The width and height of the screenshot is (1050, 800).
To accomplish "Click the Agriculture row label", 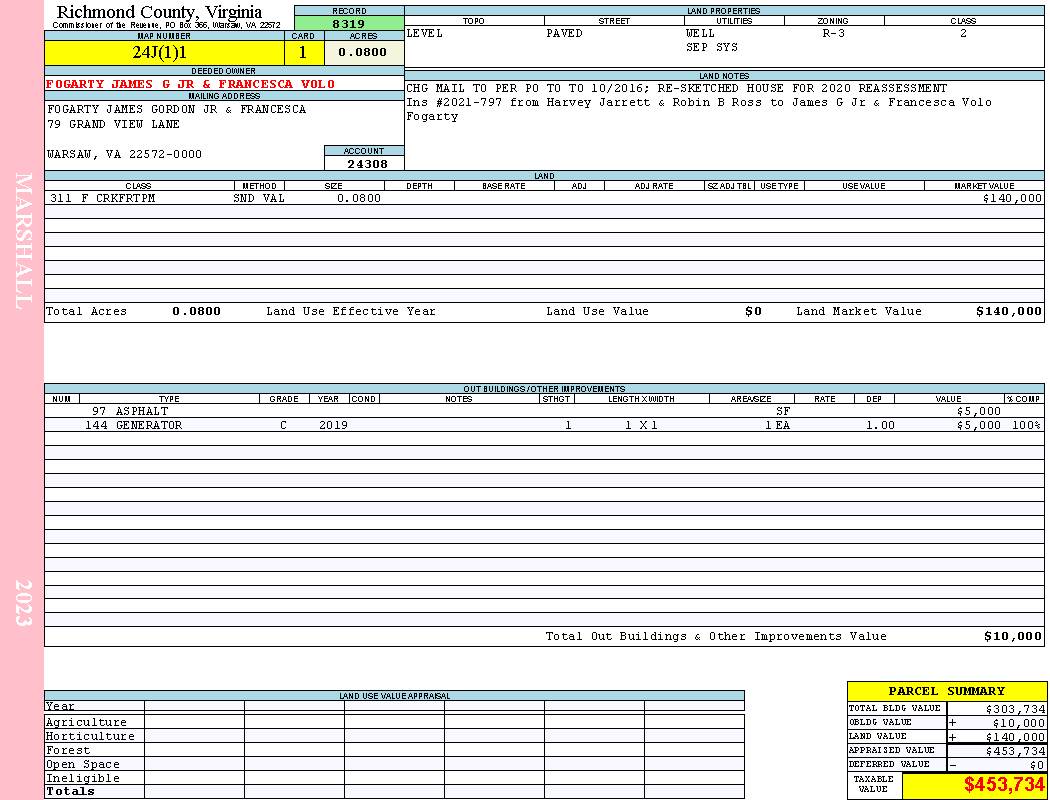I will 86,722.
